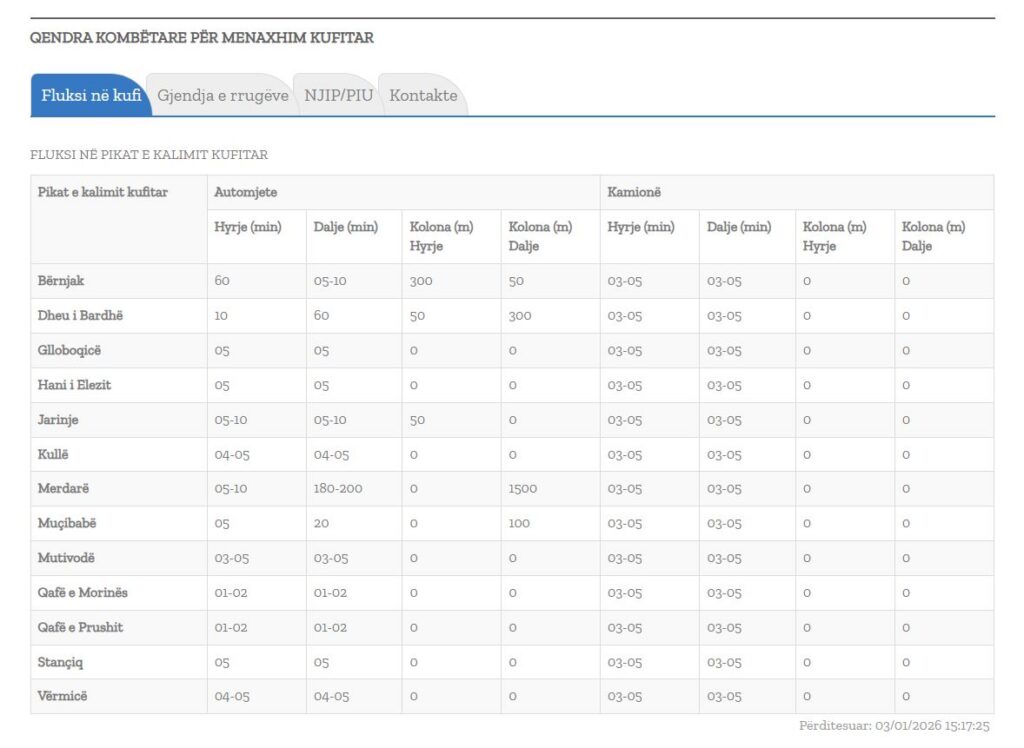Click the Automjete column group header
This screenshot has width=1024, height=748.
click(x=245, y=192)
